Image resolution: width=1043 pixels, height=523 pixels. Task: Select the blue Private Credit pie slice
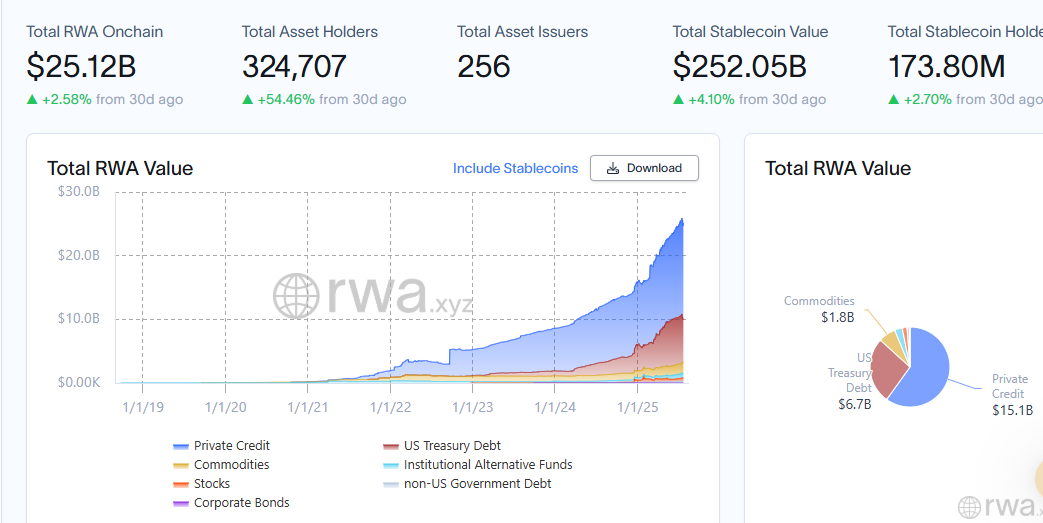(925, 372)
